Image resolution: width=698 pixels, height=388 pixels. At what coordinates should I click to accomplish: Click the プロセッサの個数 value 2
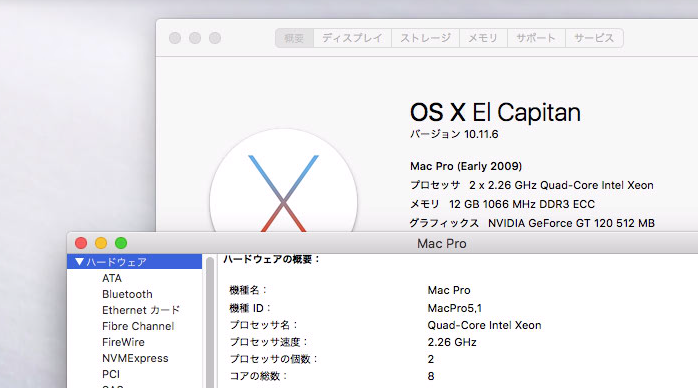click(x=431, y=359)
